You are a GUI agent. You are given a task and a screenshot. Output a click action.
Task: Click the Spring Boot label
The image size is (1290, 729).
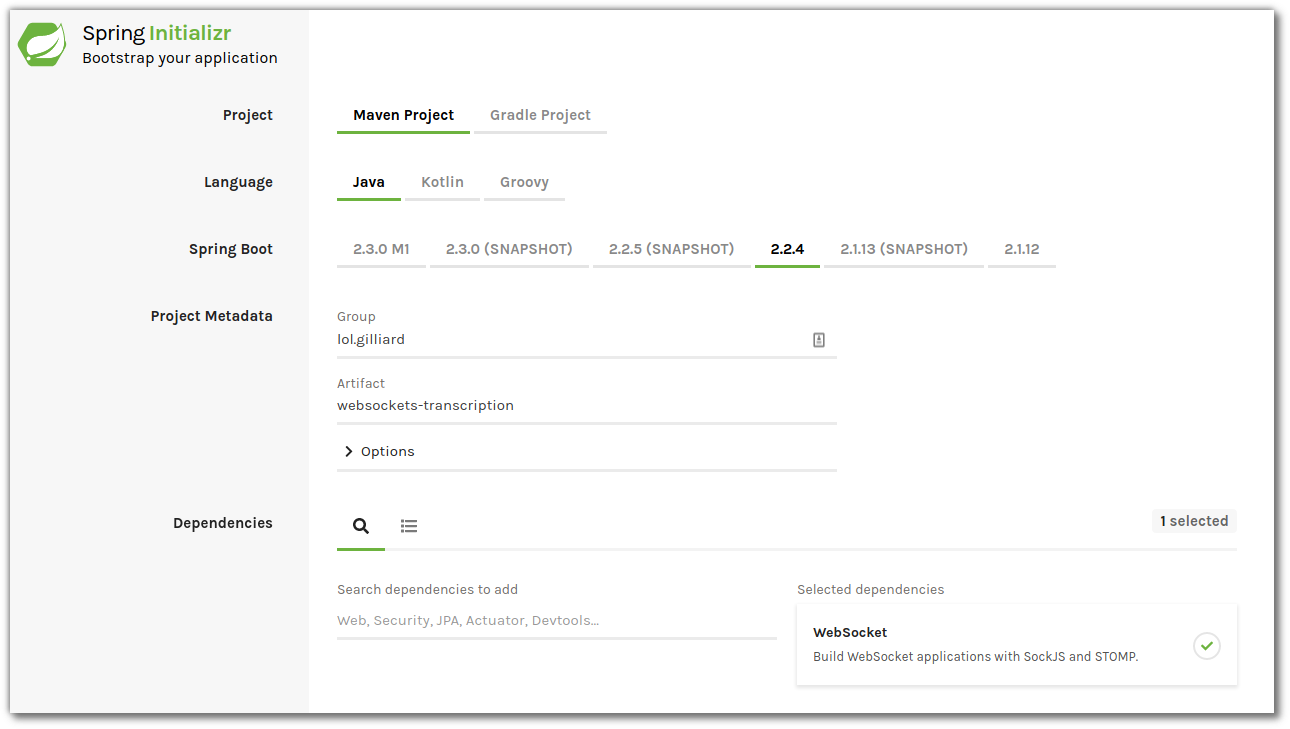(231, 249)
